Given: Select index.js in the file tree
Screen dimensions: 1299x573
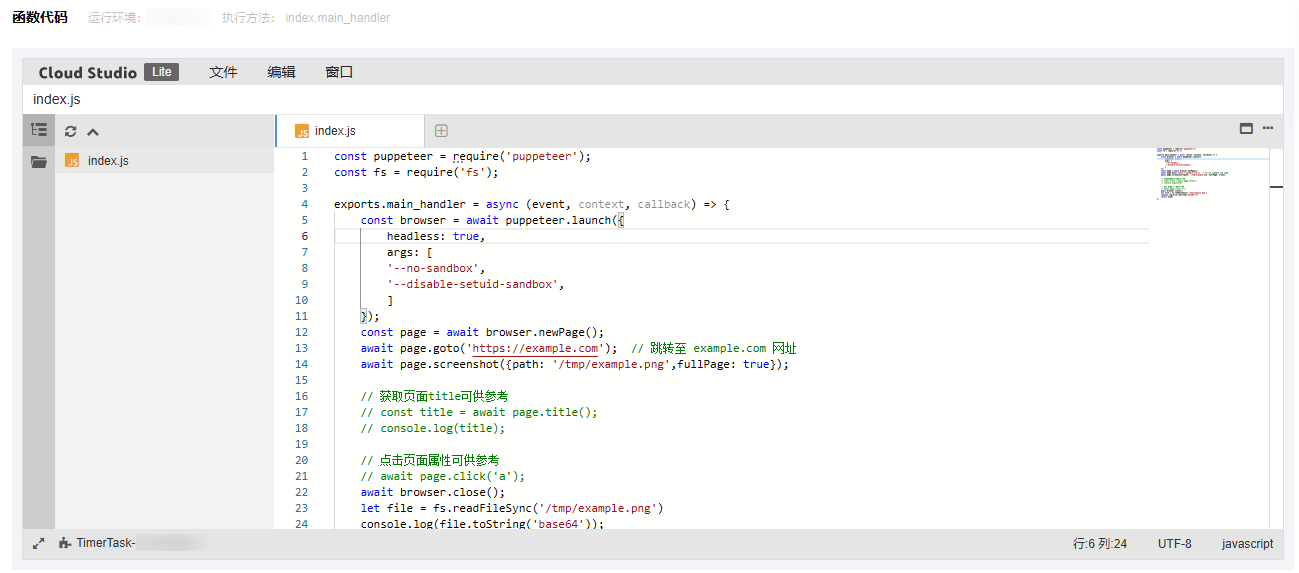Looking at the screenshot, I should click(x=108, y=161).
